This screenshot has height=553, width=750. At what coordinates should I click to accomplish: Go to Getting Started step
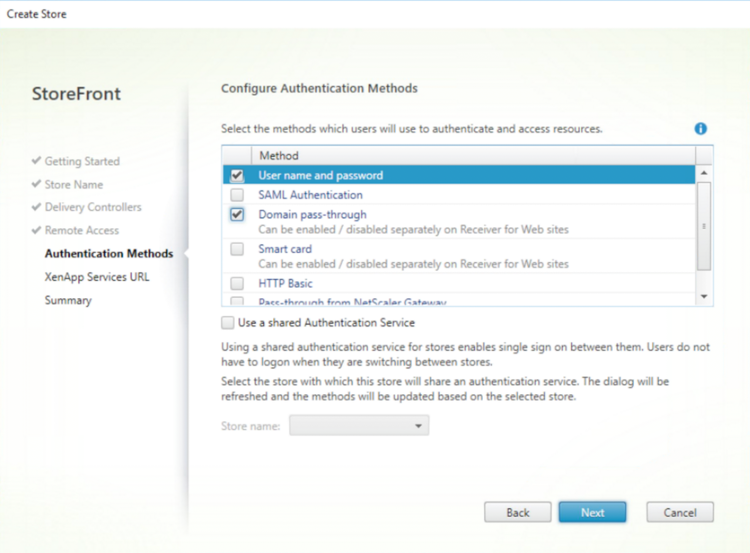pyautogui.click(x=82, y=161)
